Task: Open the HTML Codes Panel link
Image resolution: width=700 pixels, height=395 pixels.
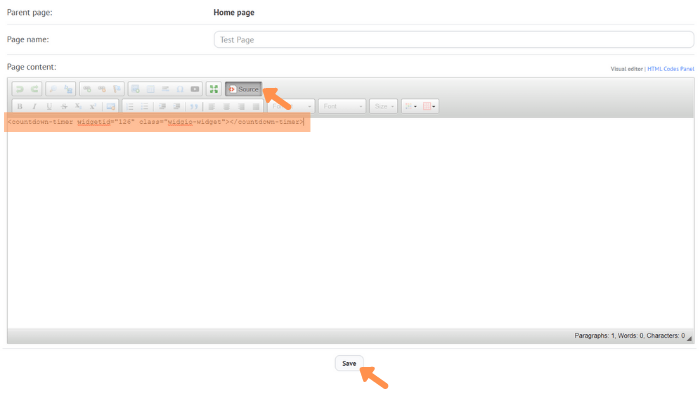Action: [x=671, y=69]
